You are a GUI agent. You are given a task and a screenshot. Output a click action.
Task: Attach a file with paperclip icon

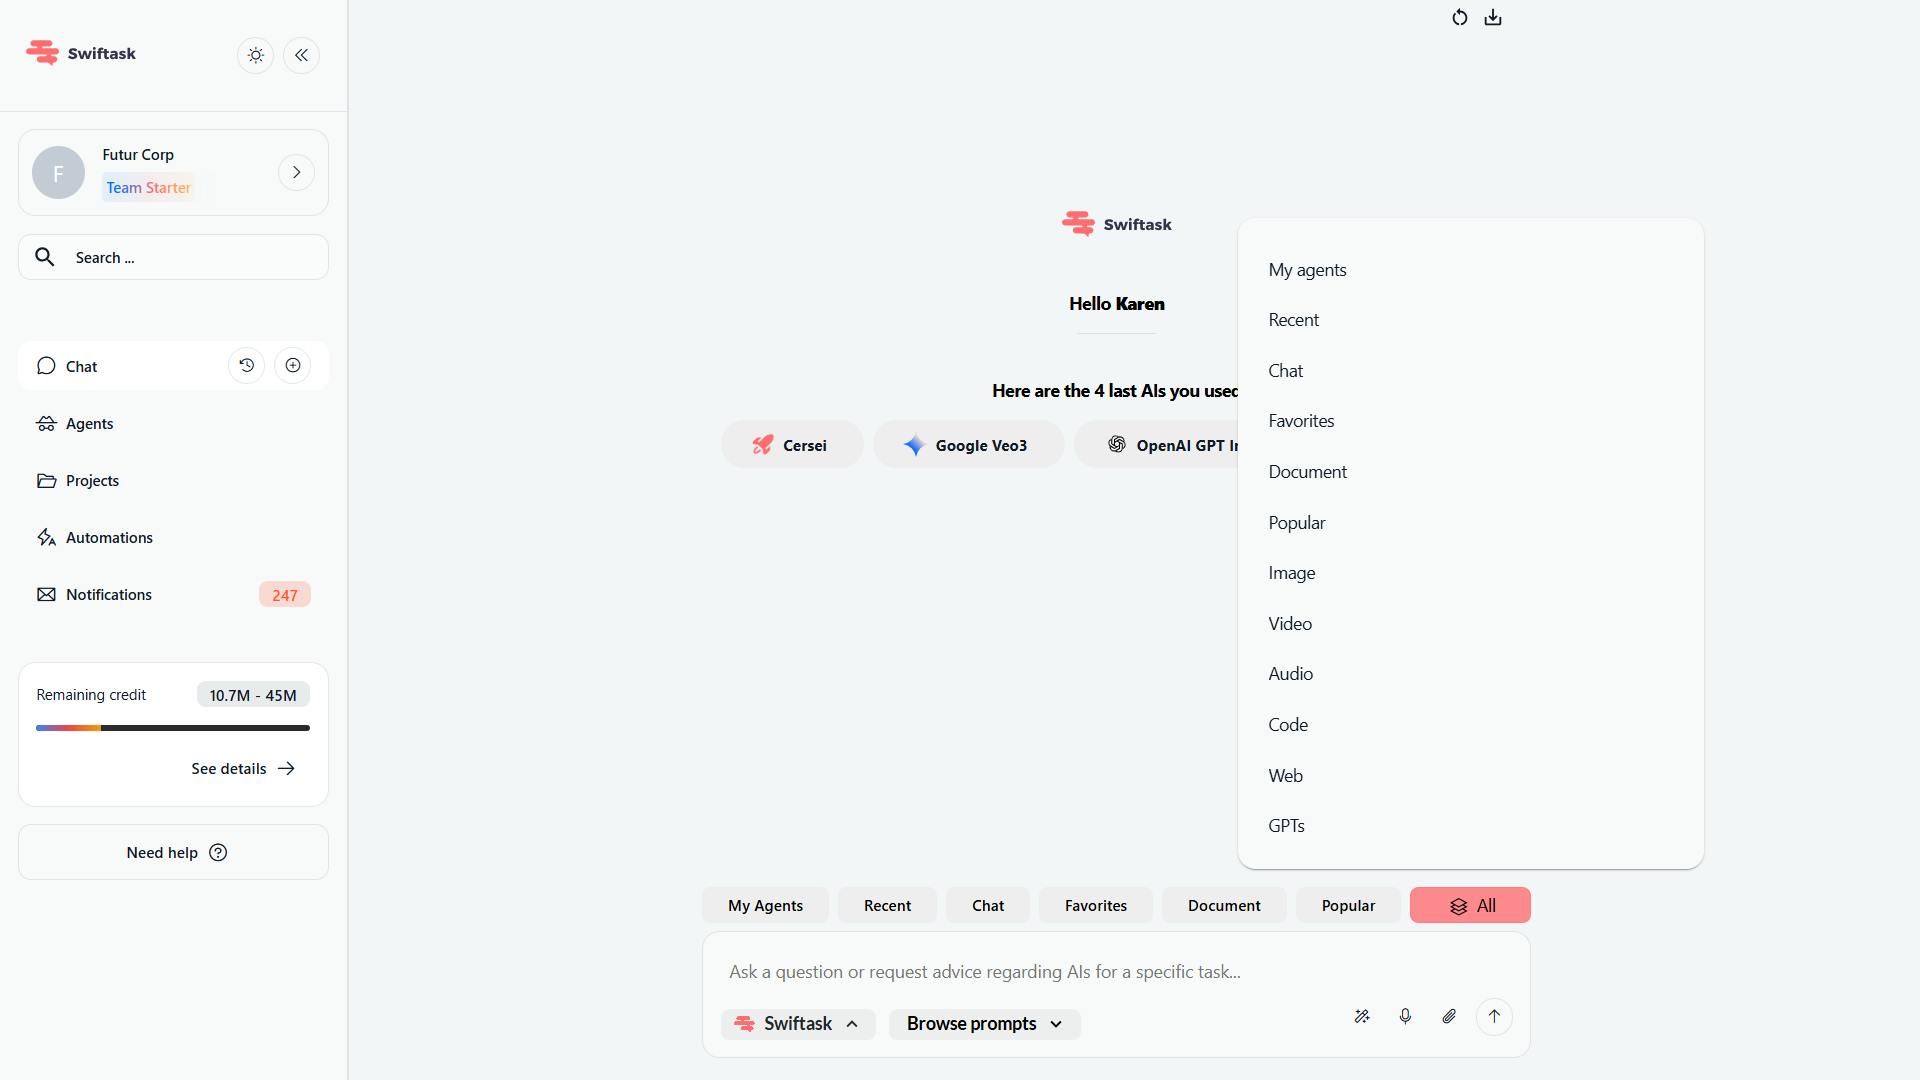coord(1449,1017)
